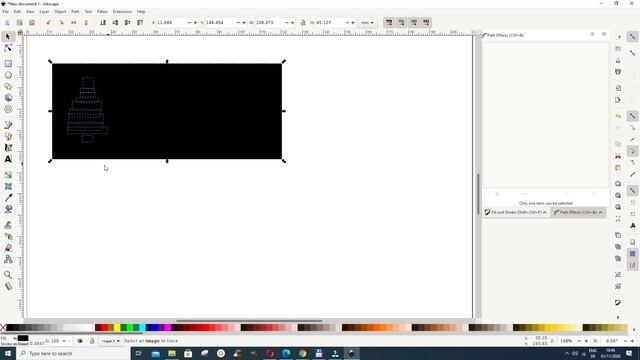640x360 pixels.
Task: Toggle the first affect-transform button after units
Action: 389,22
